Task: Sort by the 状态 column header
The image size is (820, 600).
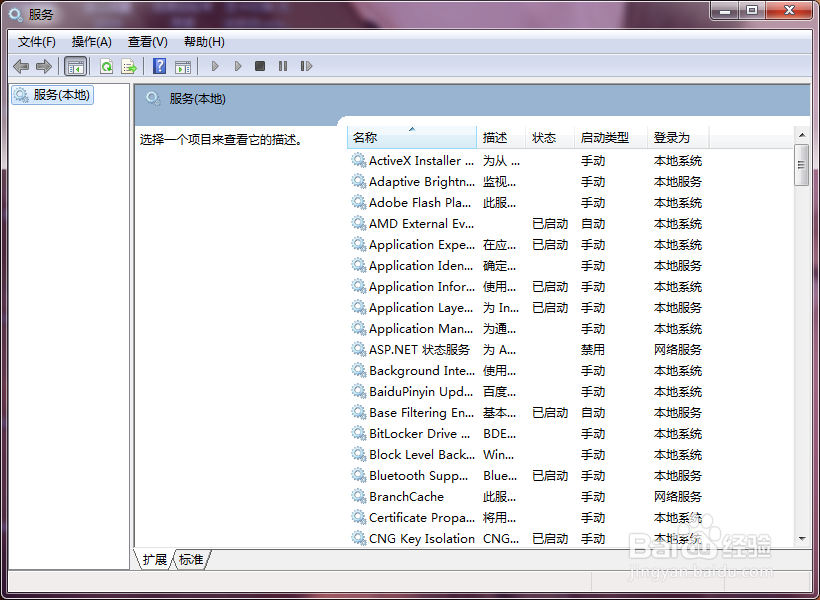Action: (549, 138)
